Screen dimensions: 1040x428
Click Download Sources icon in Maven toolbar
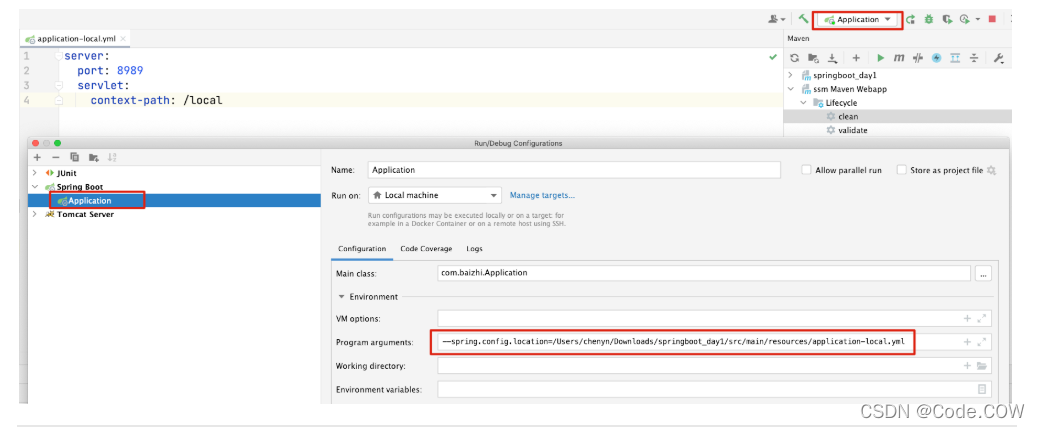[832, 58]
